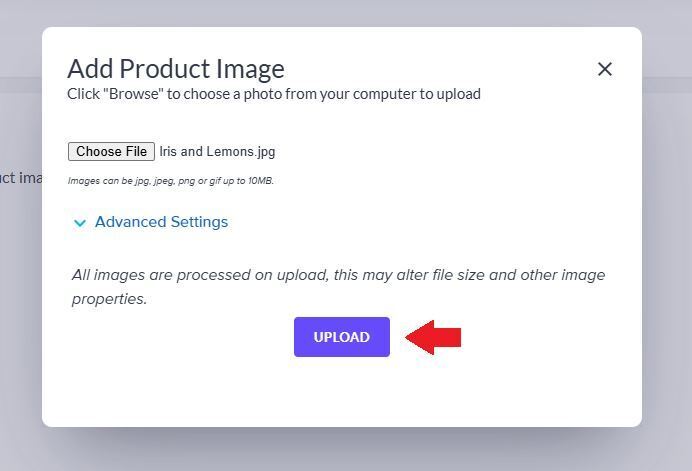Click the Browse instruction subtitle text
This screenshot has height=471, width=692.
(273, 94)
